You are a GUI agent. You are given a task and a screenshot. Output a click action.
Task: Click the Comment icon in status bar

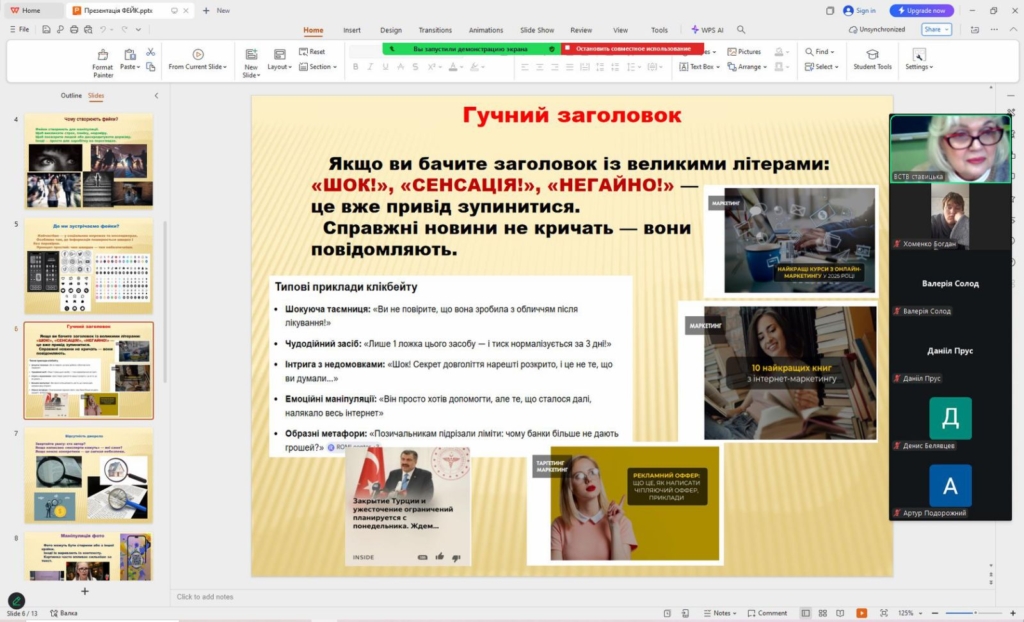pos(766,613)
